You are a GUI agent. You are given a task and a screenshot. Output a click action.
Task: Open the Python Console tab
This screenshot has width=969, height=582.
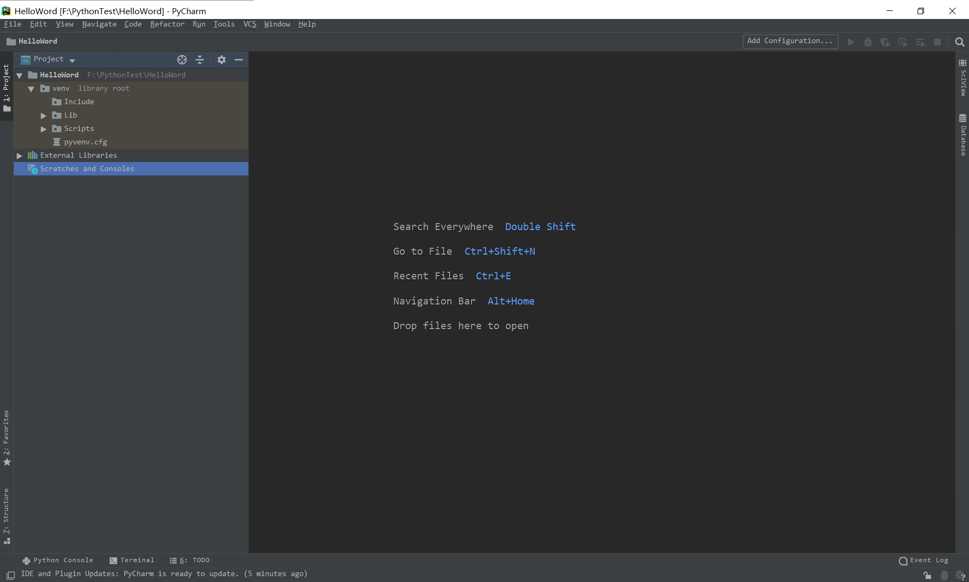pos(57,560)
